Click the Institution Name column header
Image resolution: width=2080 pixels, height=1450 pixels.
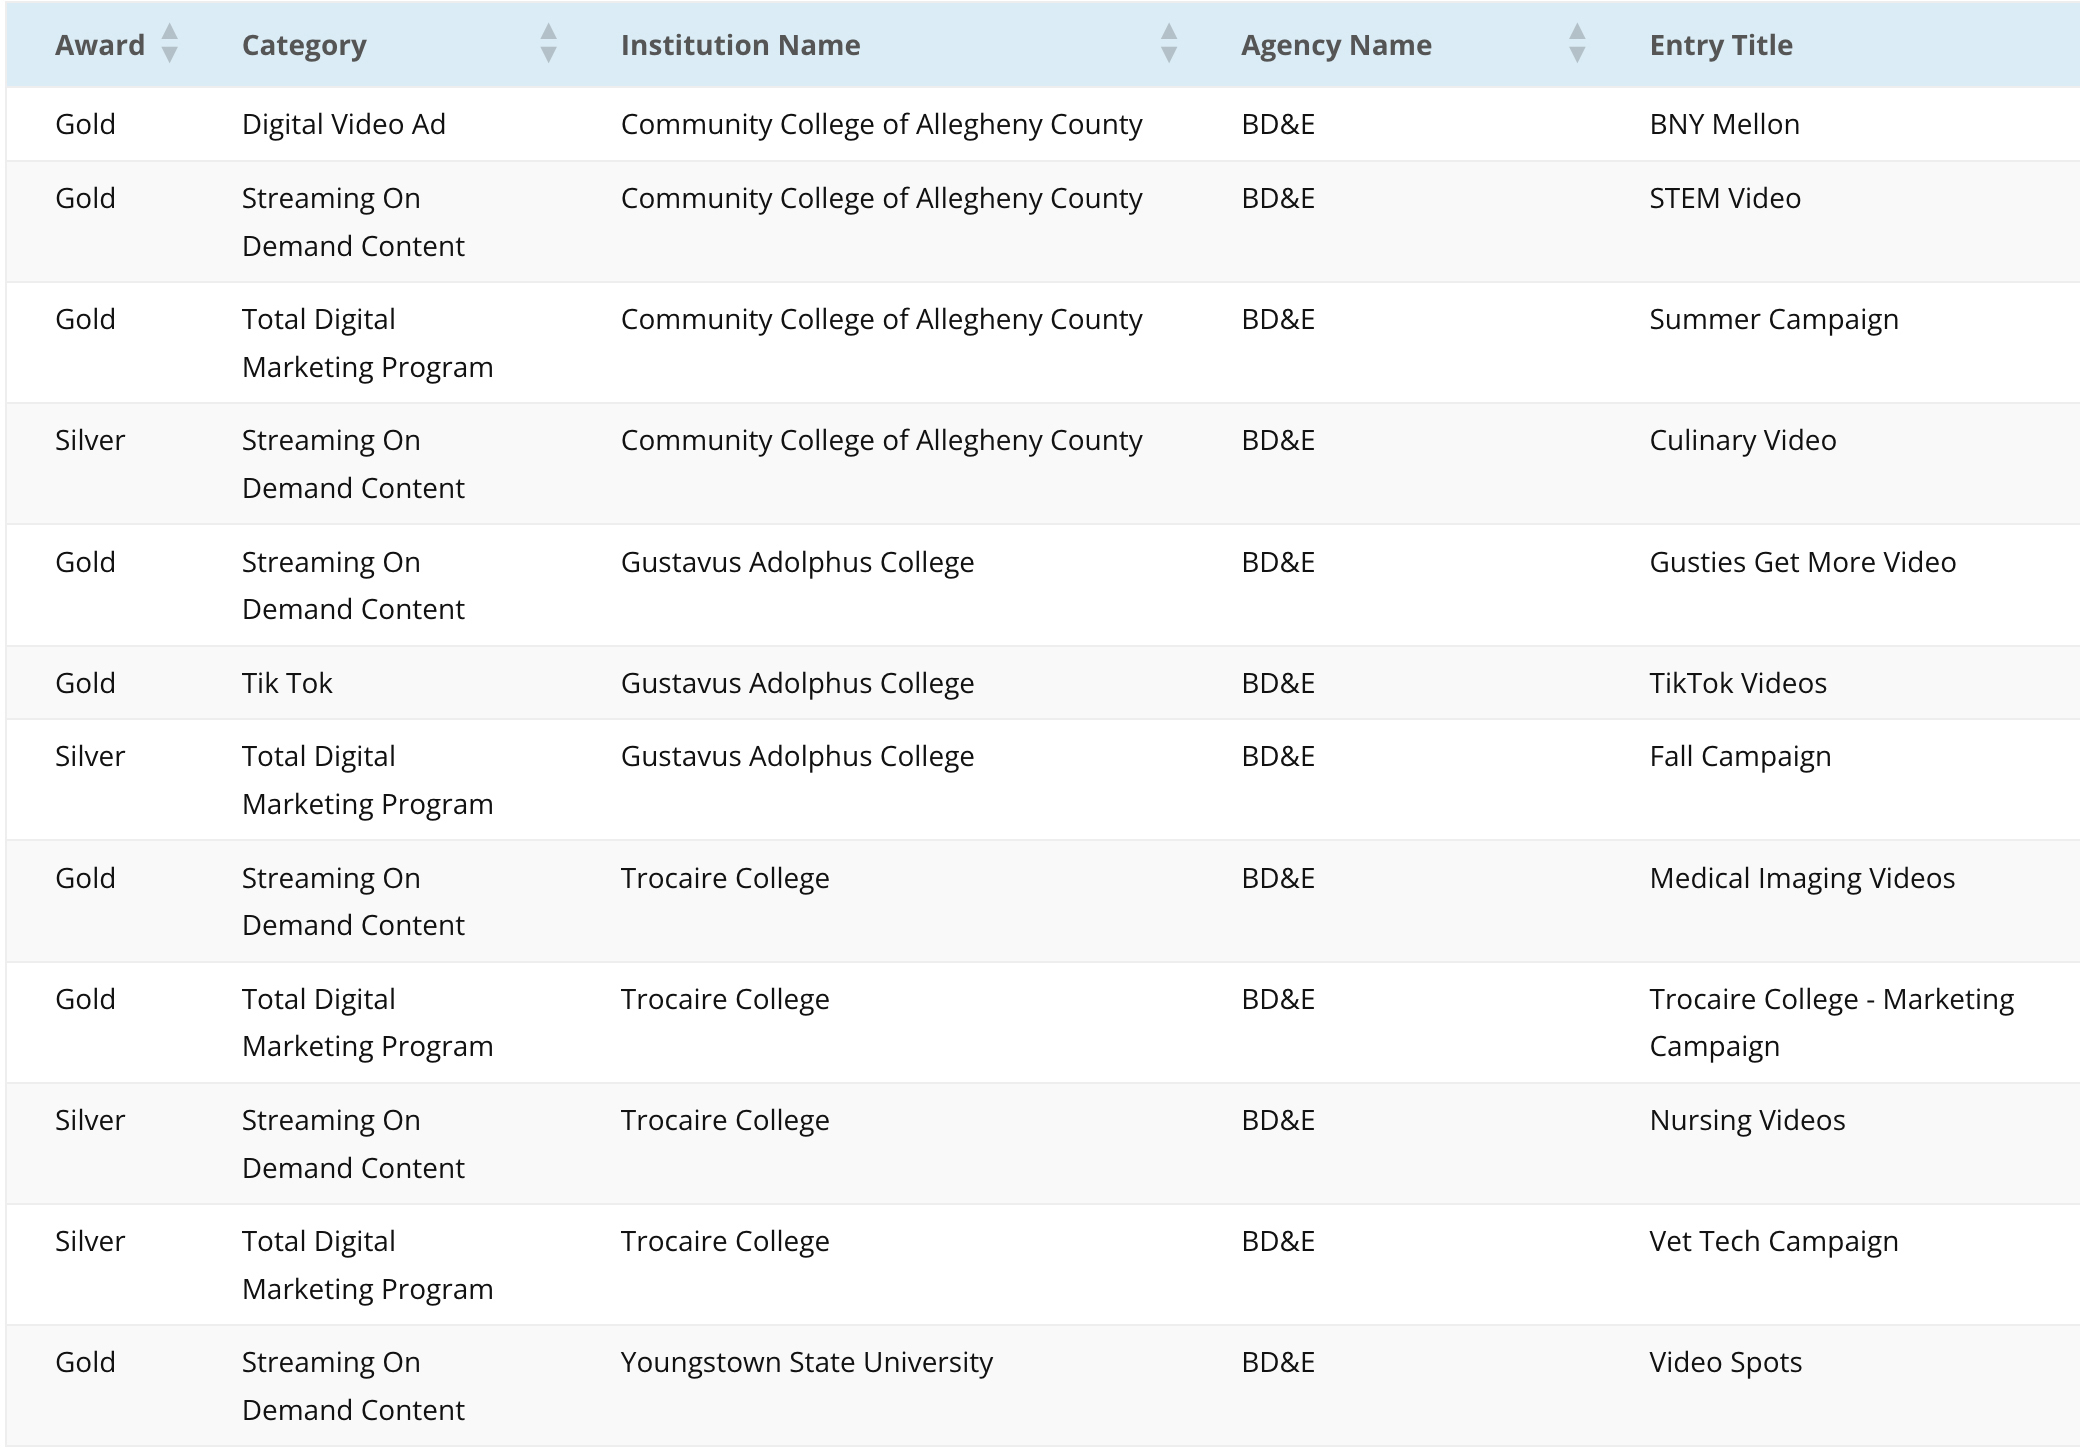point(740,45)
